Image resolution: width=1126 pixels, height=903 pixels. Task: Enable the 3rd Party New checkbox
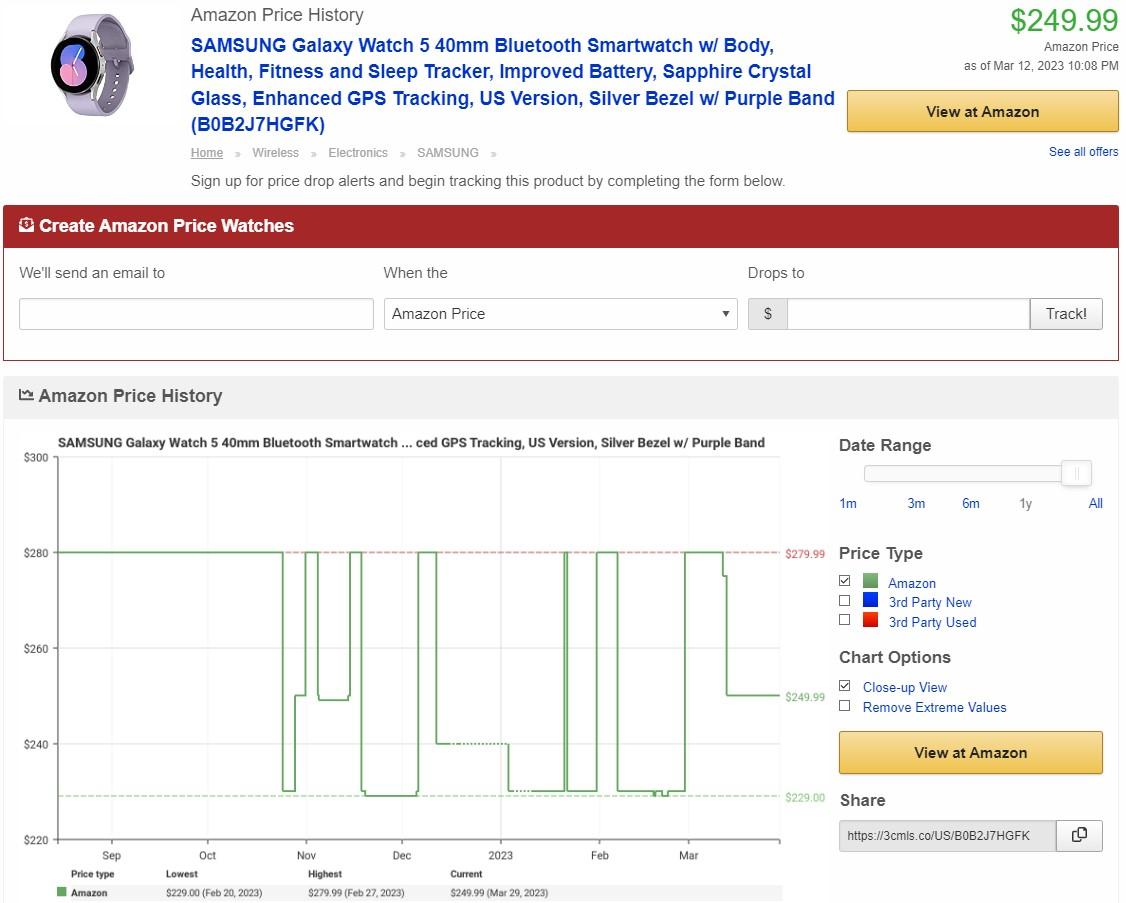point(845,601)
